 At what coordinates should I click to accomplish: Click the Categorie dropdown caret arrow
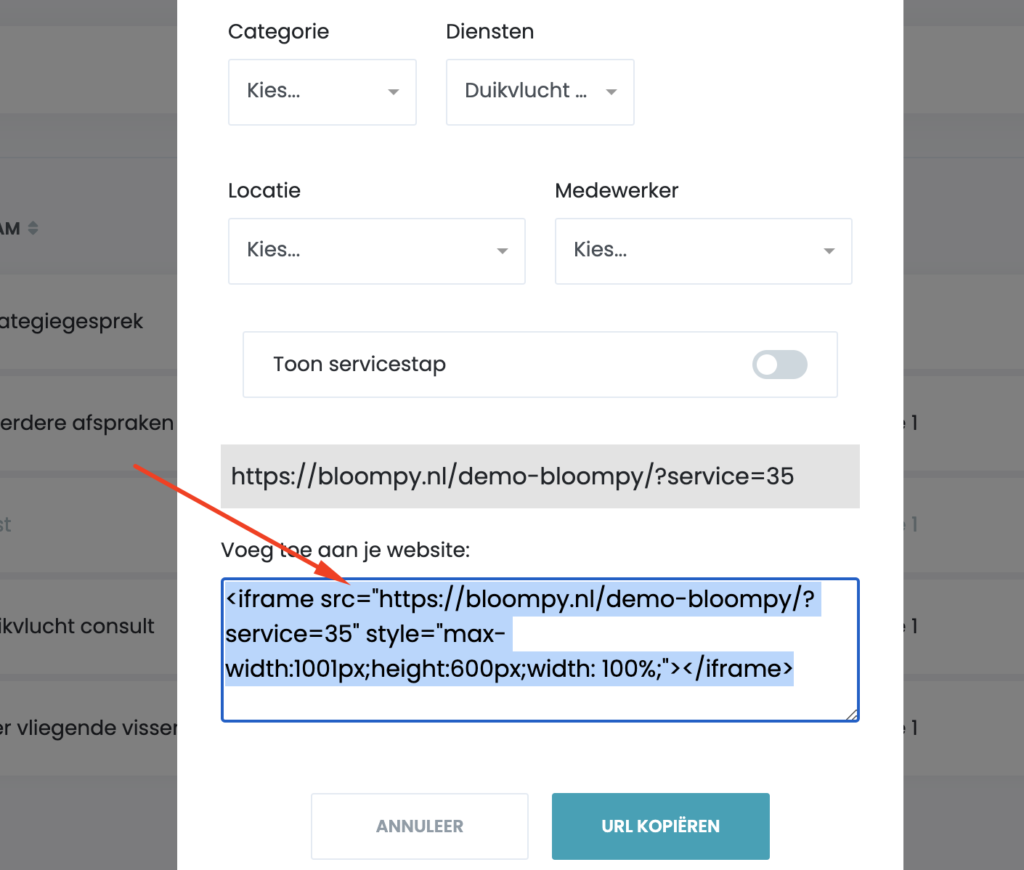click(393, 91)
